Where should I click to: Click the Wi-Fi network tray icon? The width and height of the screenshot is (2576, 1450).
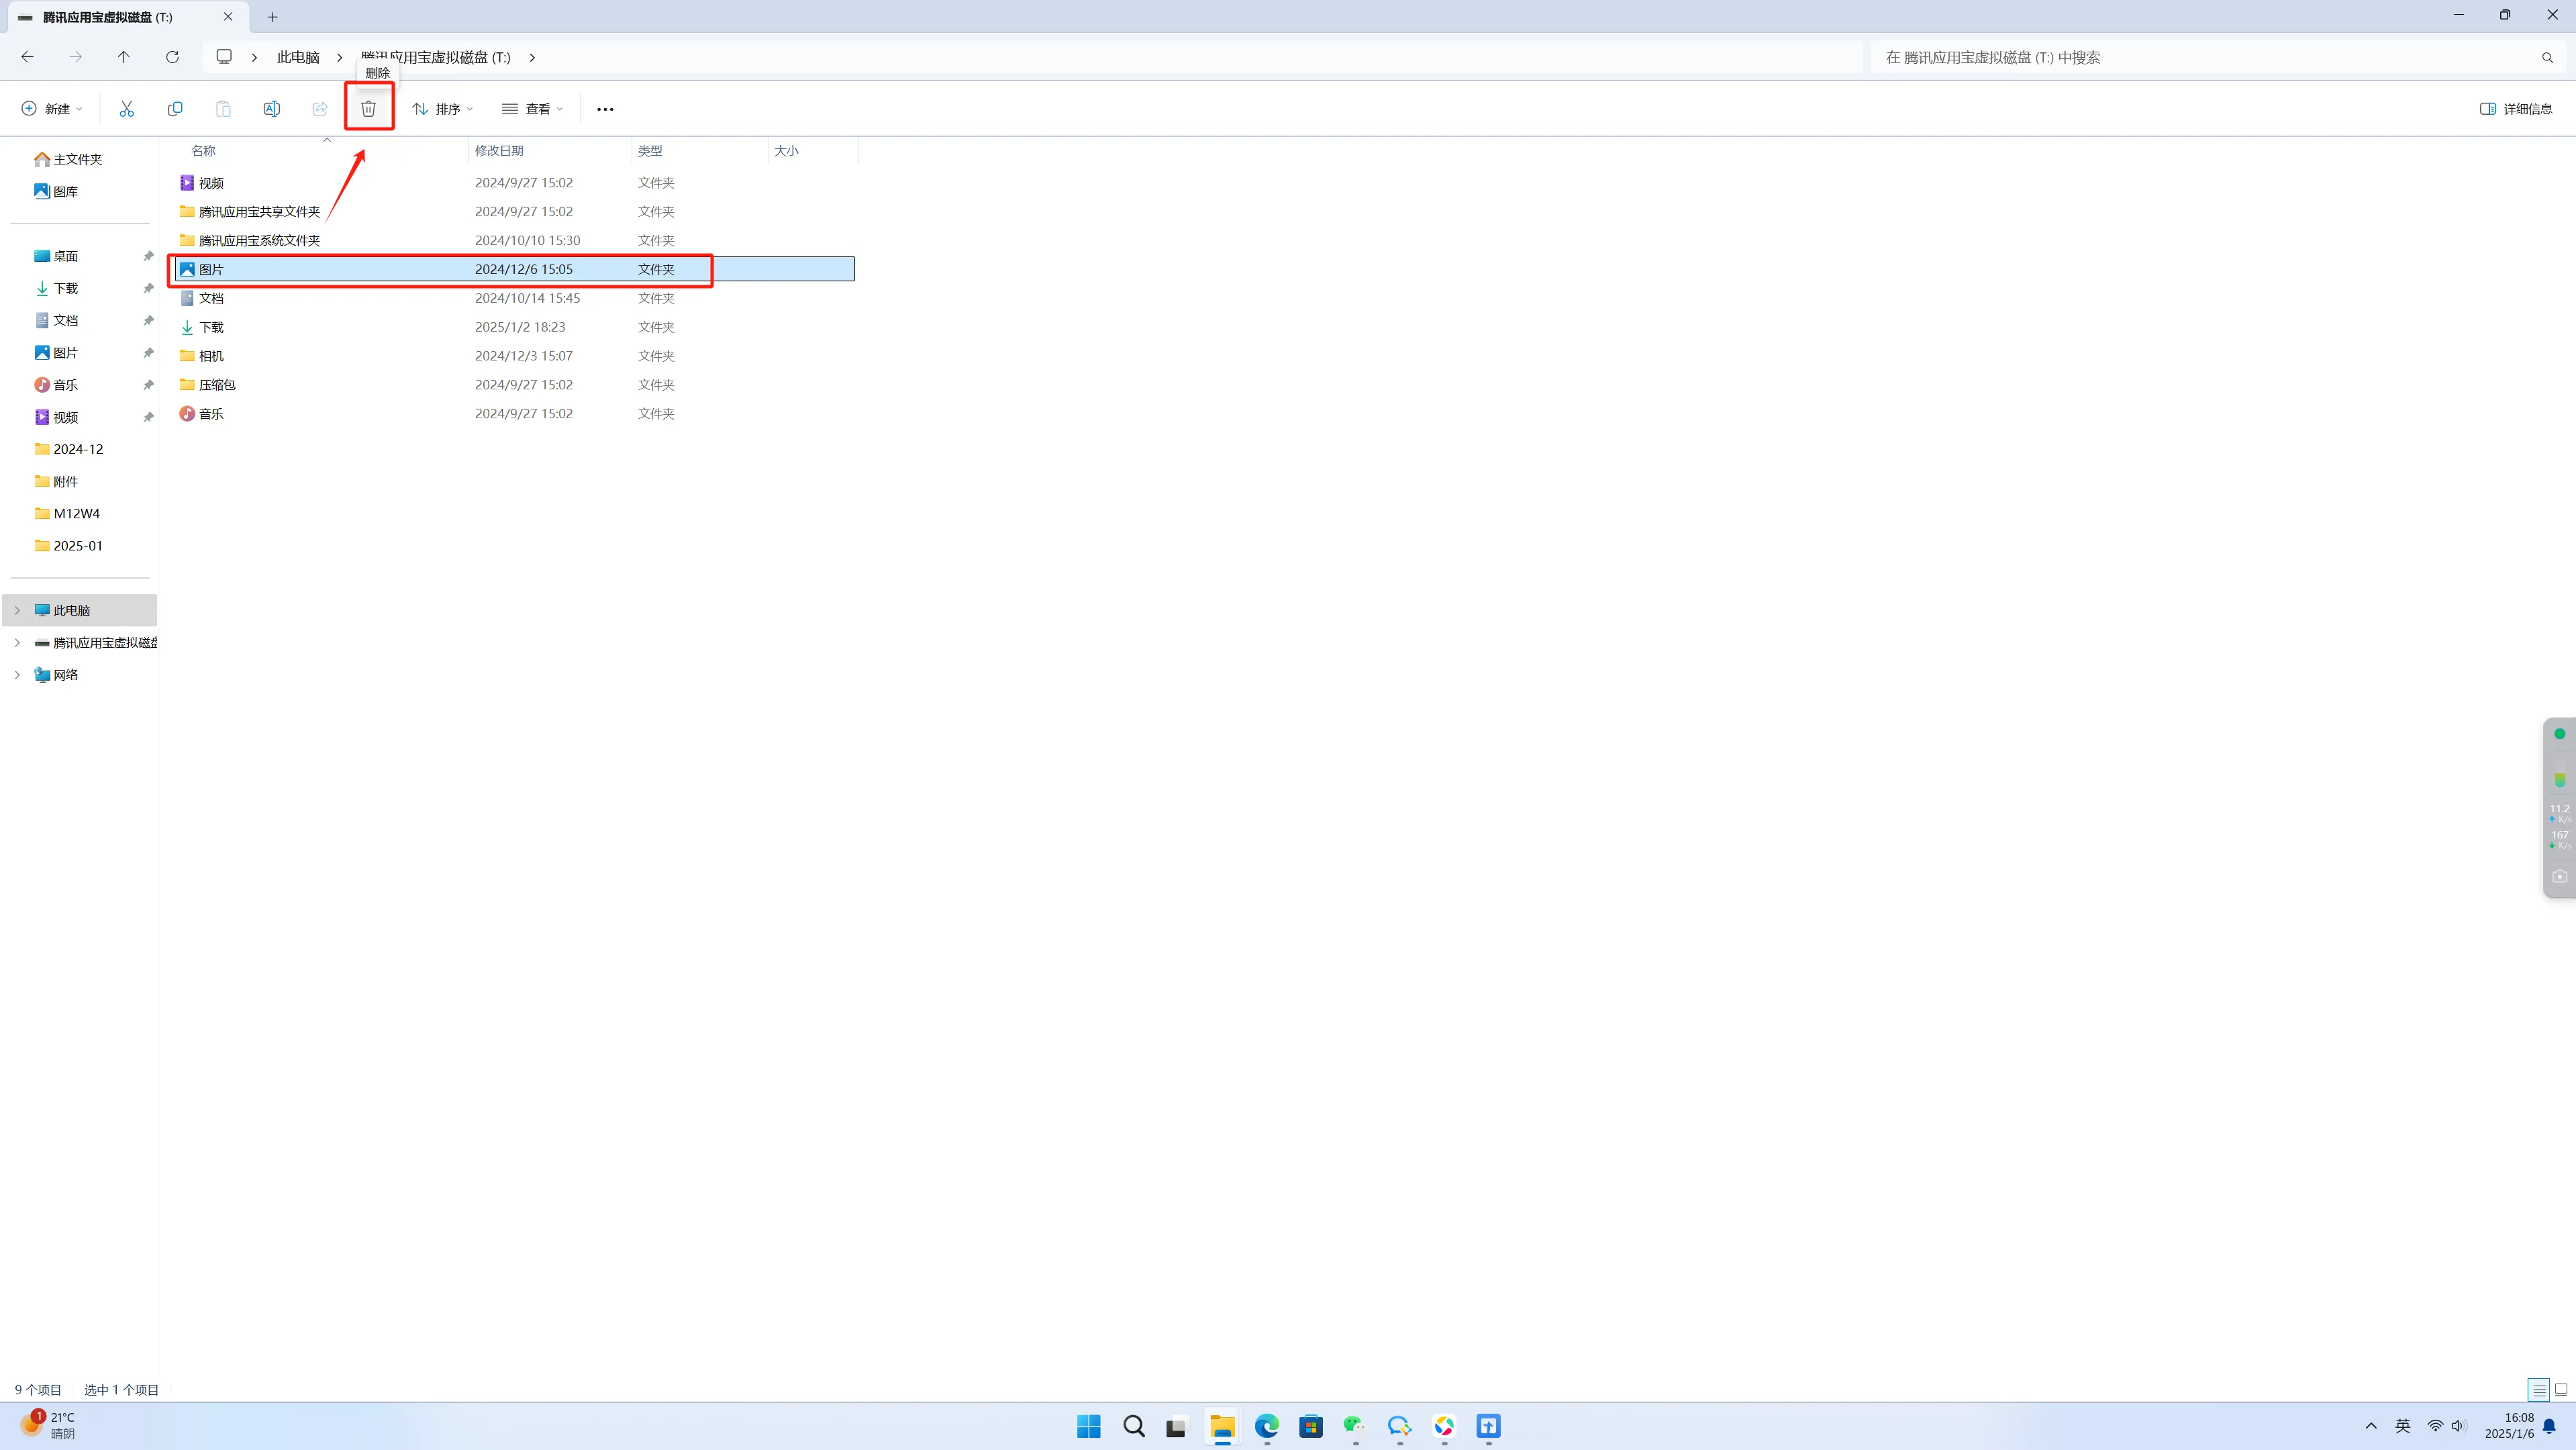coord(2435,1426)
